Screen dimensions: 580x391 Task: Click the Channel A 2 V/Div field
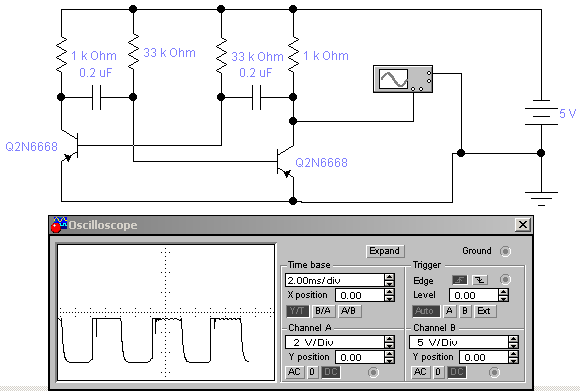335,342
